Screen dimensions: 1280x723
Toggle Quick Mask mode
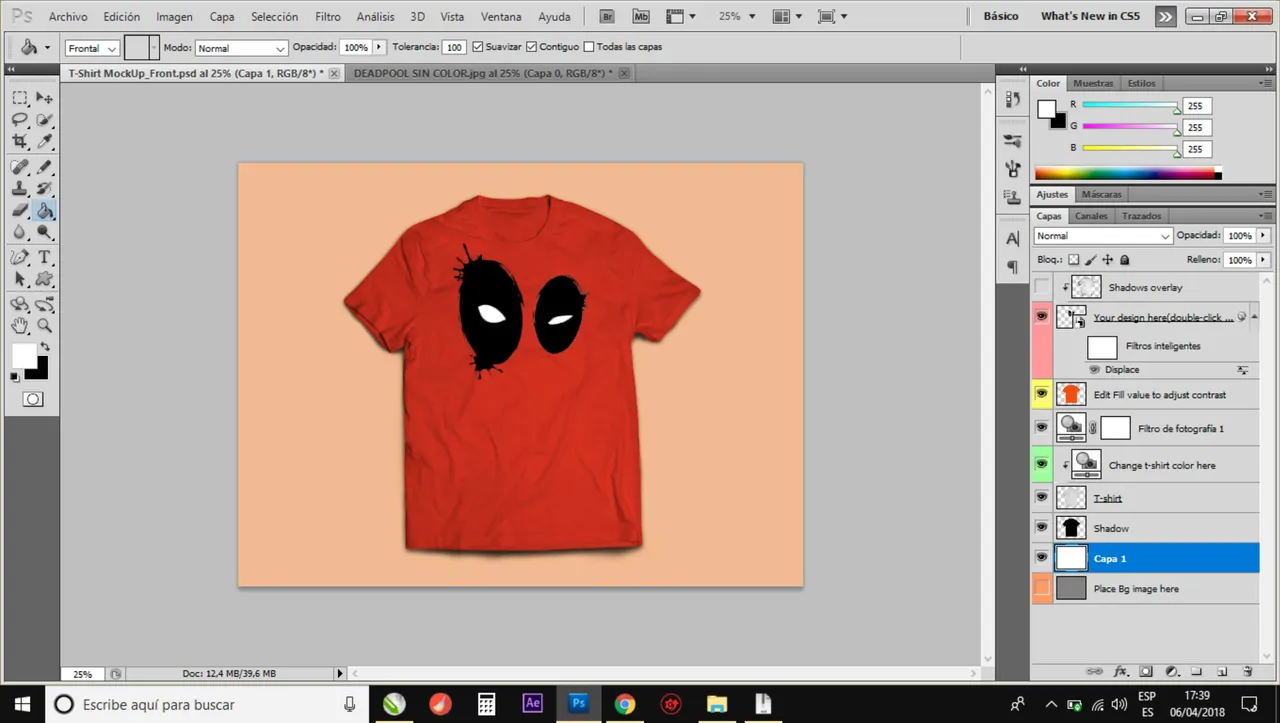pyautogui.click(x=33, y=399)
